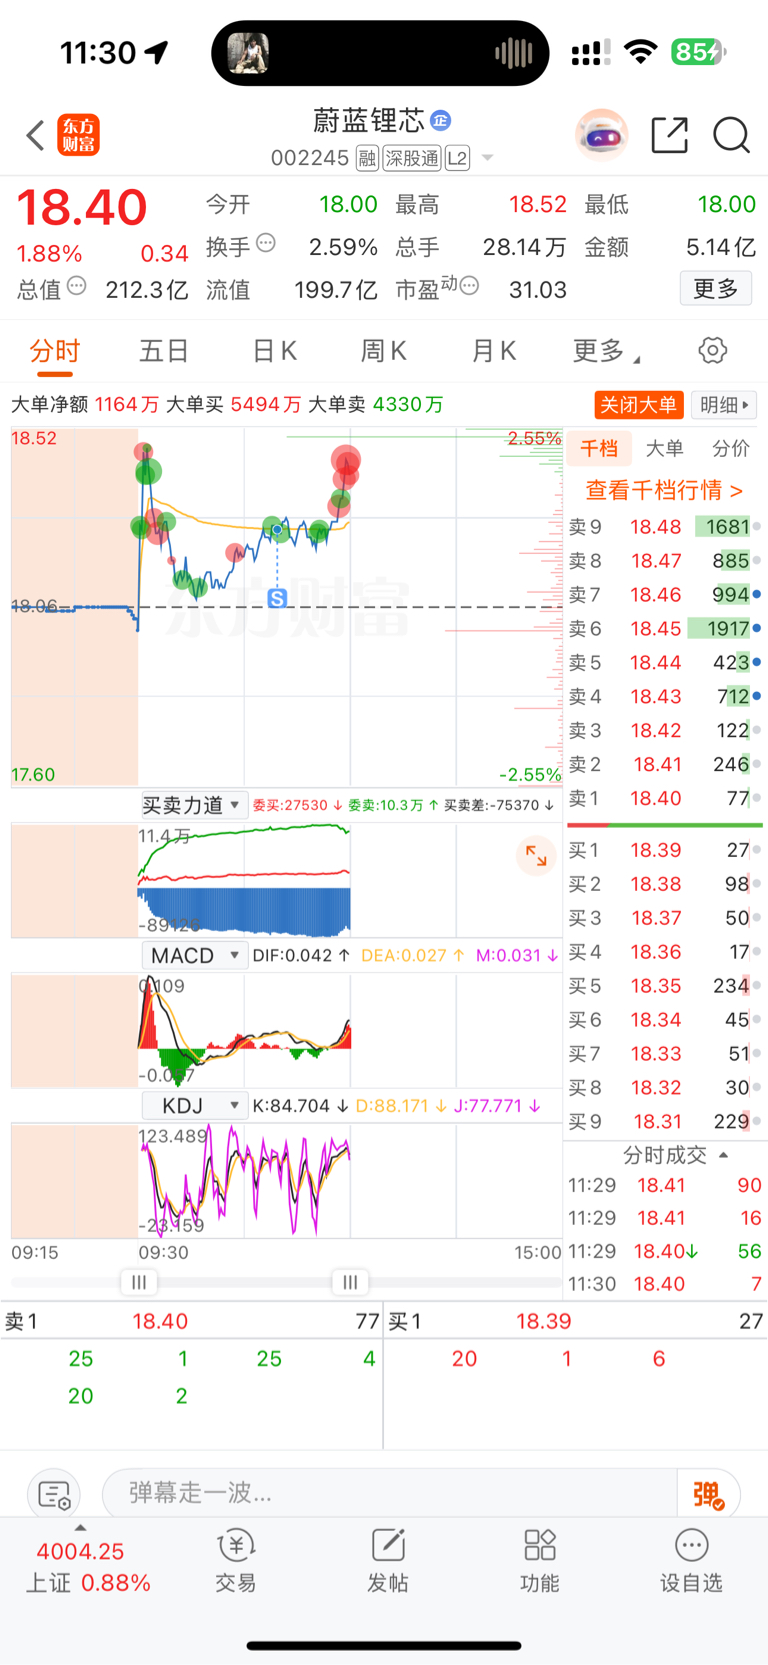Tap the 卖7 18.46 order row
The image size is (768, 1665).
(665, 595)
